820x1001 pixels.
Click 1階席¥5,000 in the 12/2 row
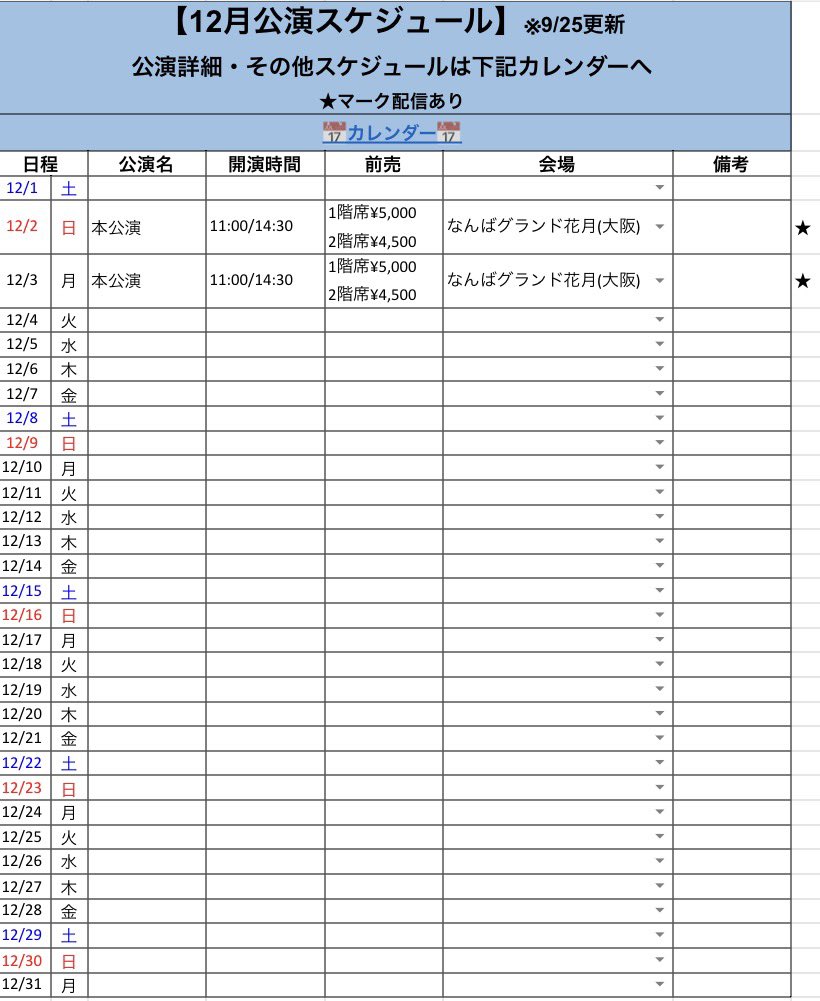[372, 213]
